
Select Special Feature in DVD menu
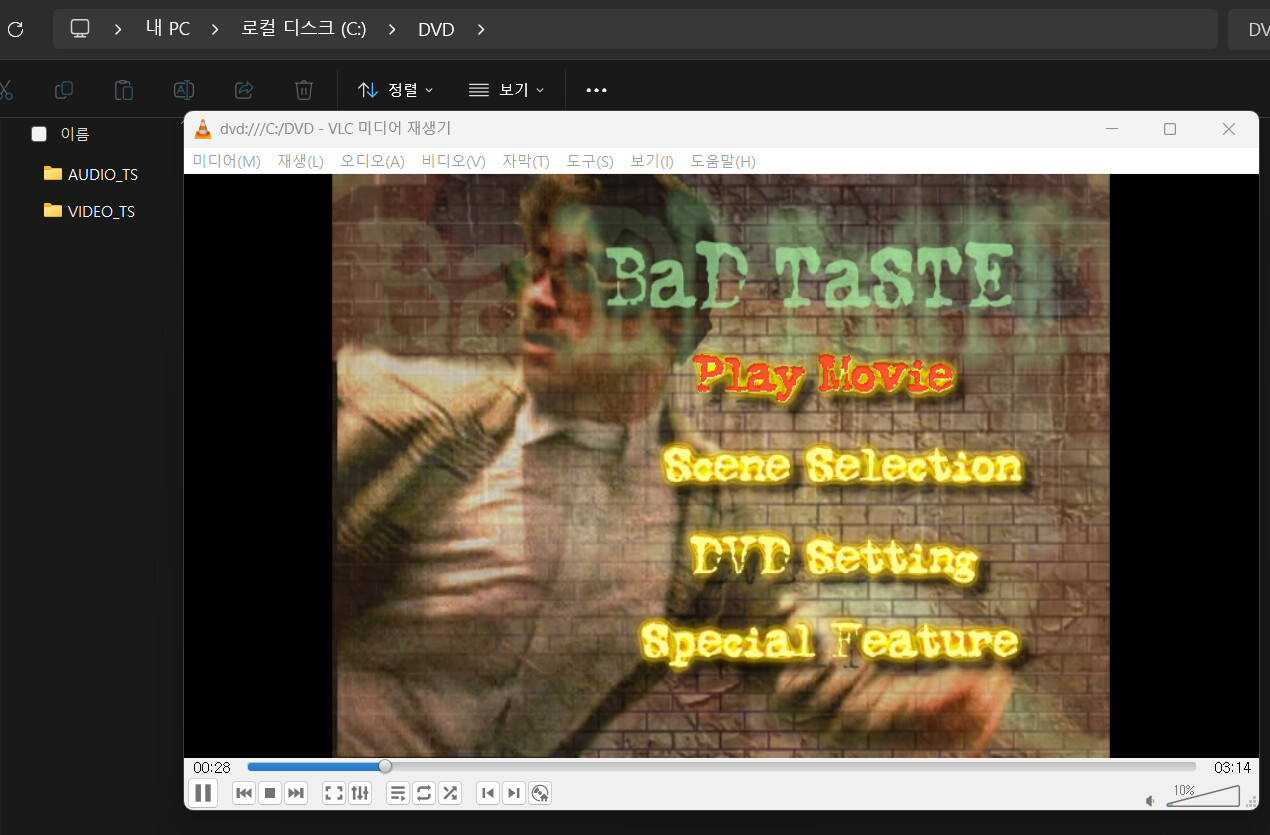coord(829,642)
